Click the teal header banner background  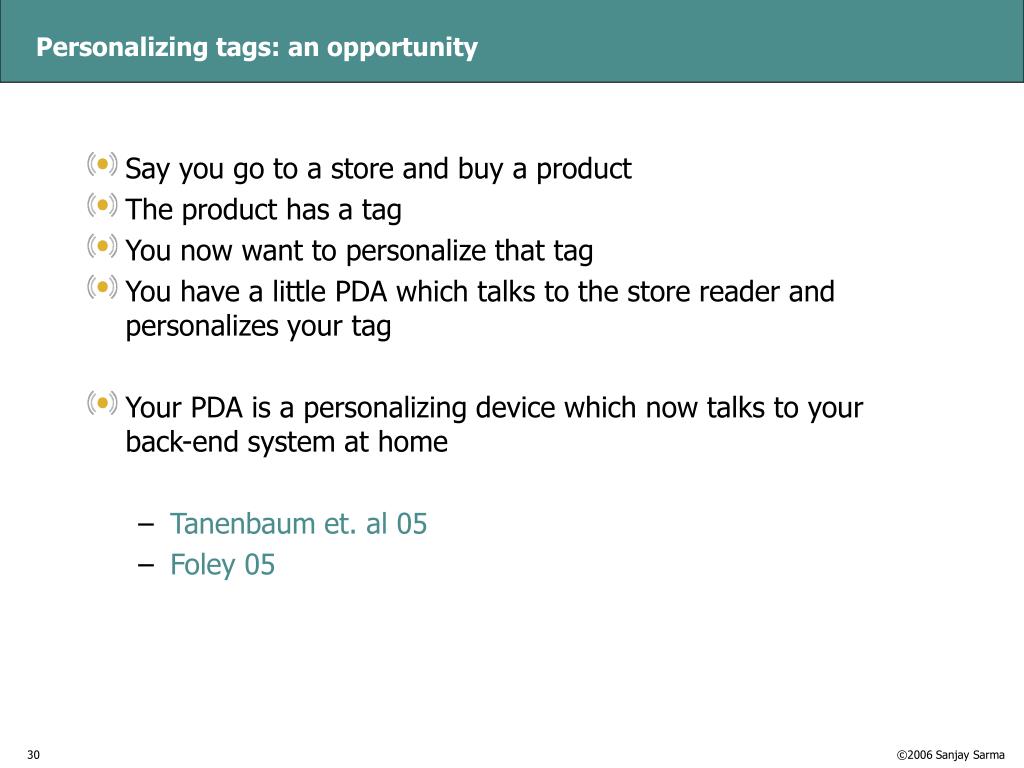[751, 41]
